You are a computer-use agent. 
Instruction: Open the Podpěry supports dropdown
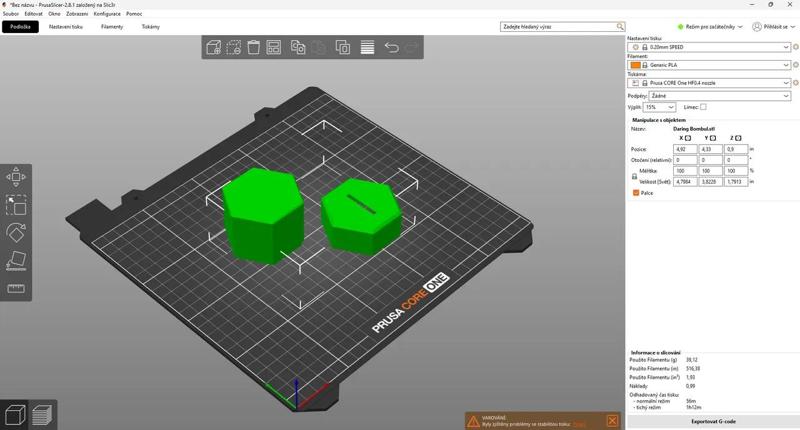point(720,96)
